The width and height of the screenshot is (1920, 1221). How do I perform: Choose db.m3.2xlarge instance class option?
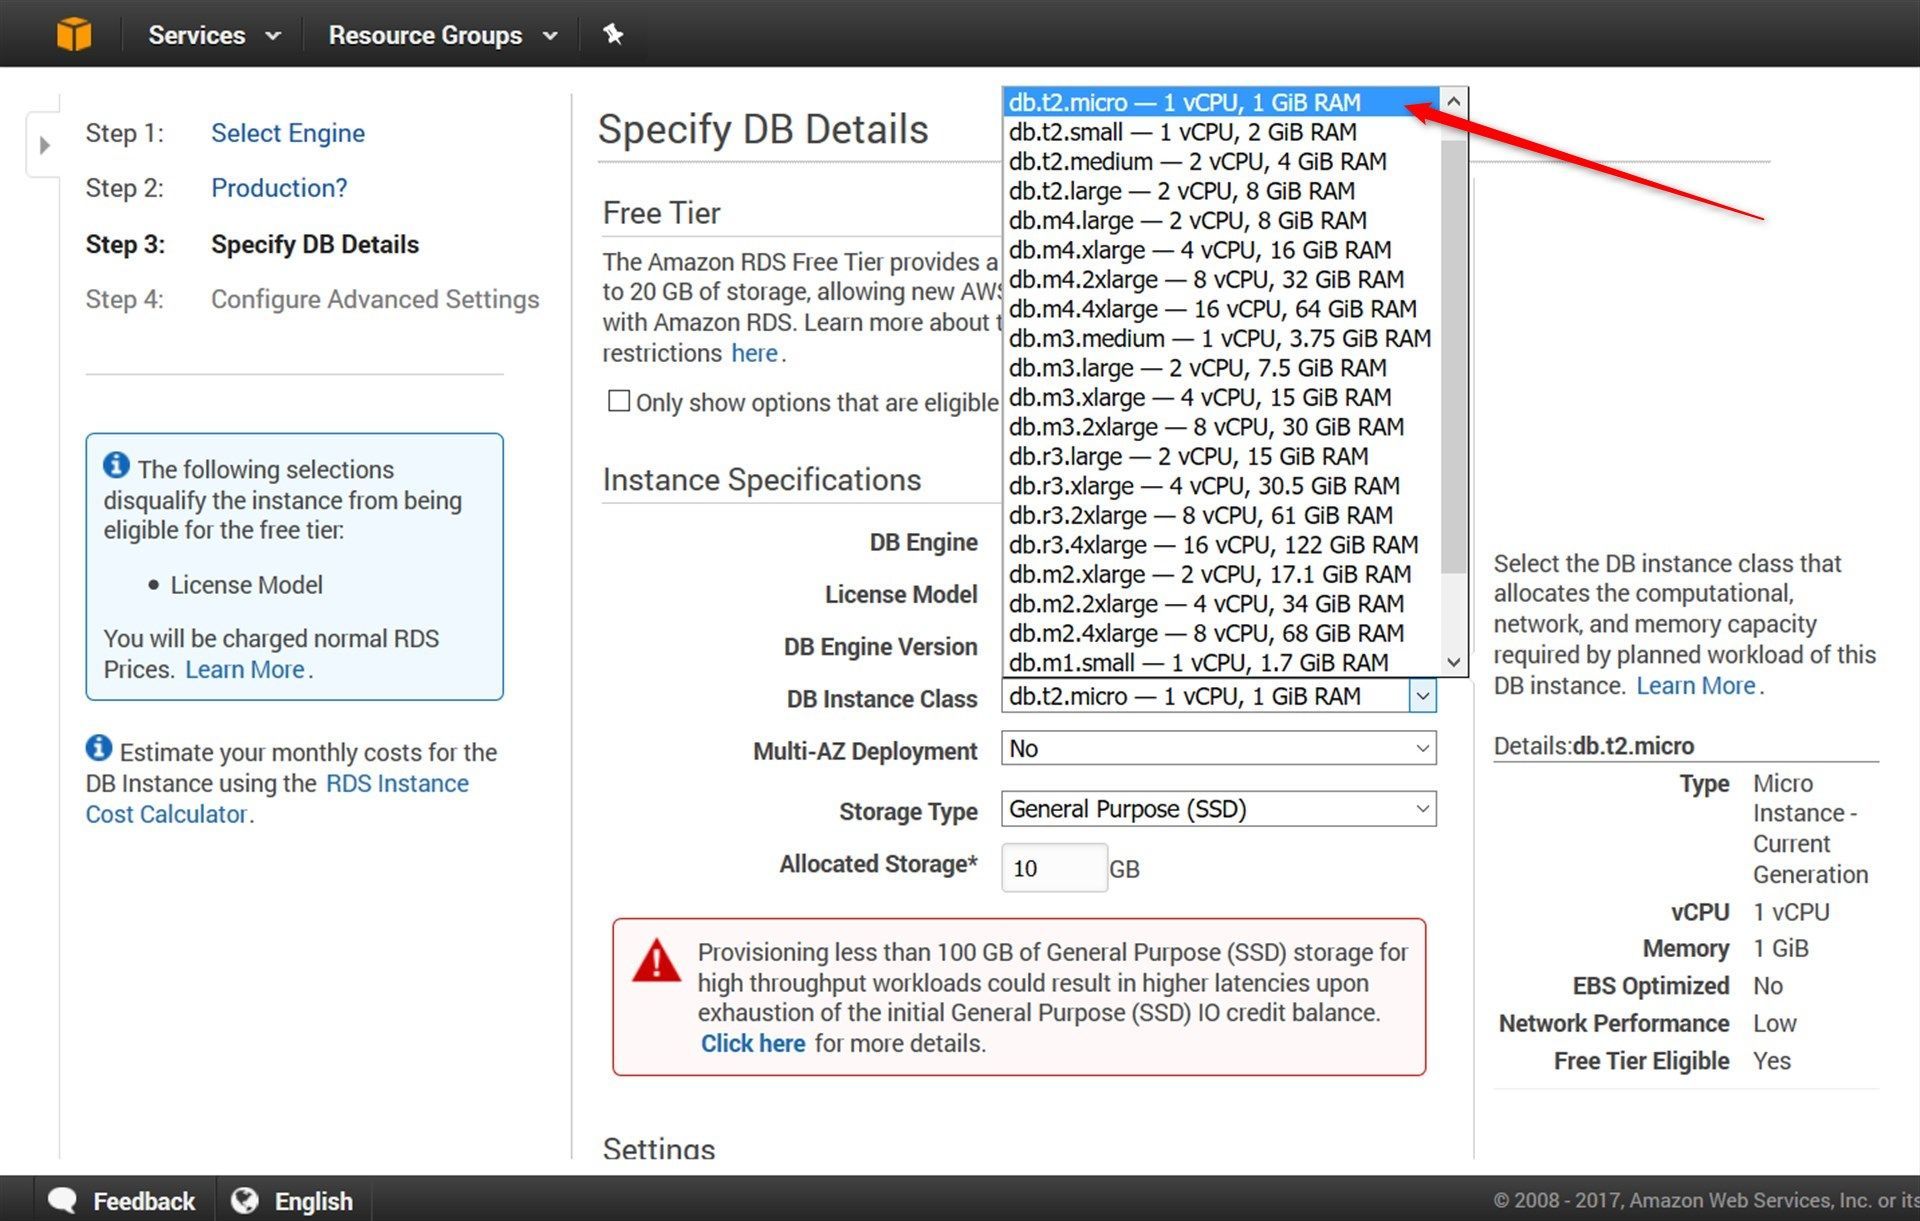[1221, 427]
